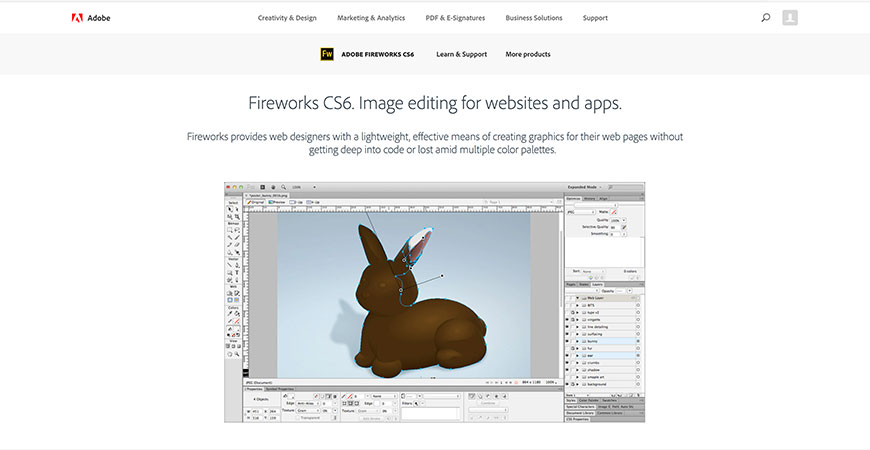Click the Learn & Support link

(461, 54)
